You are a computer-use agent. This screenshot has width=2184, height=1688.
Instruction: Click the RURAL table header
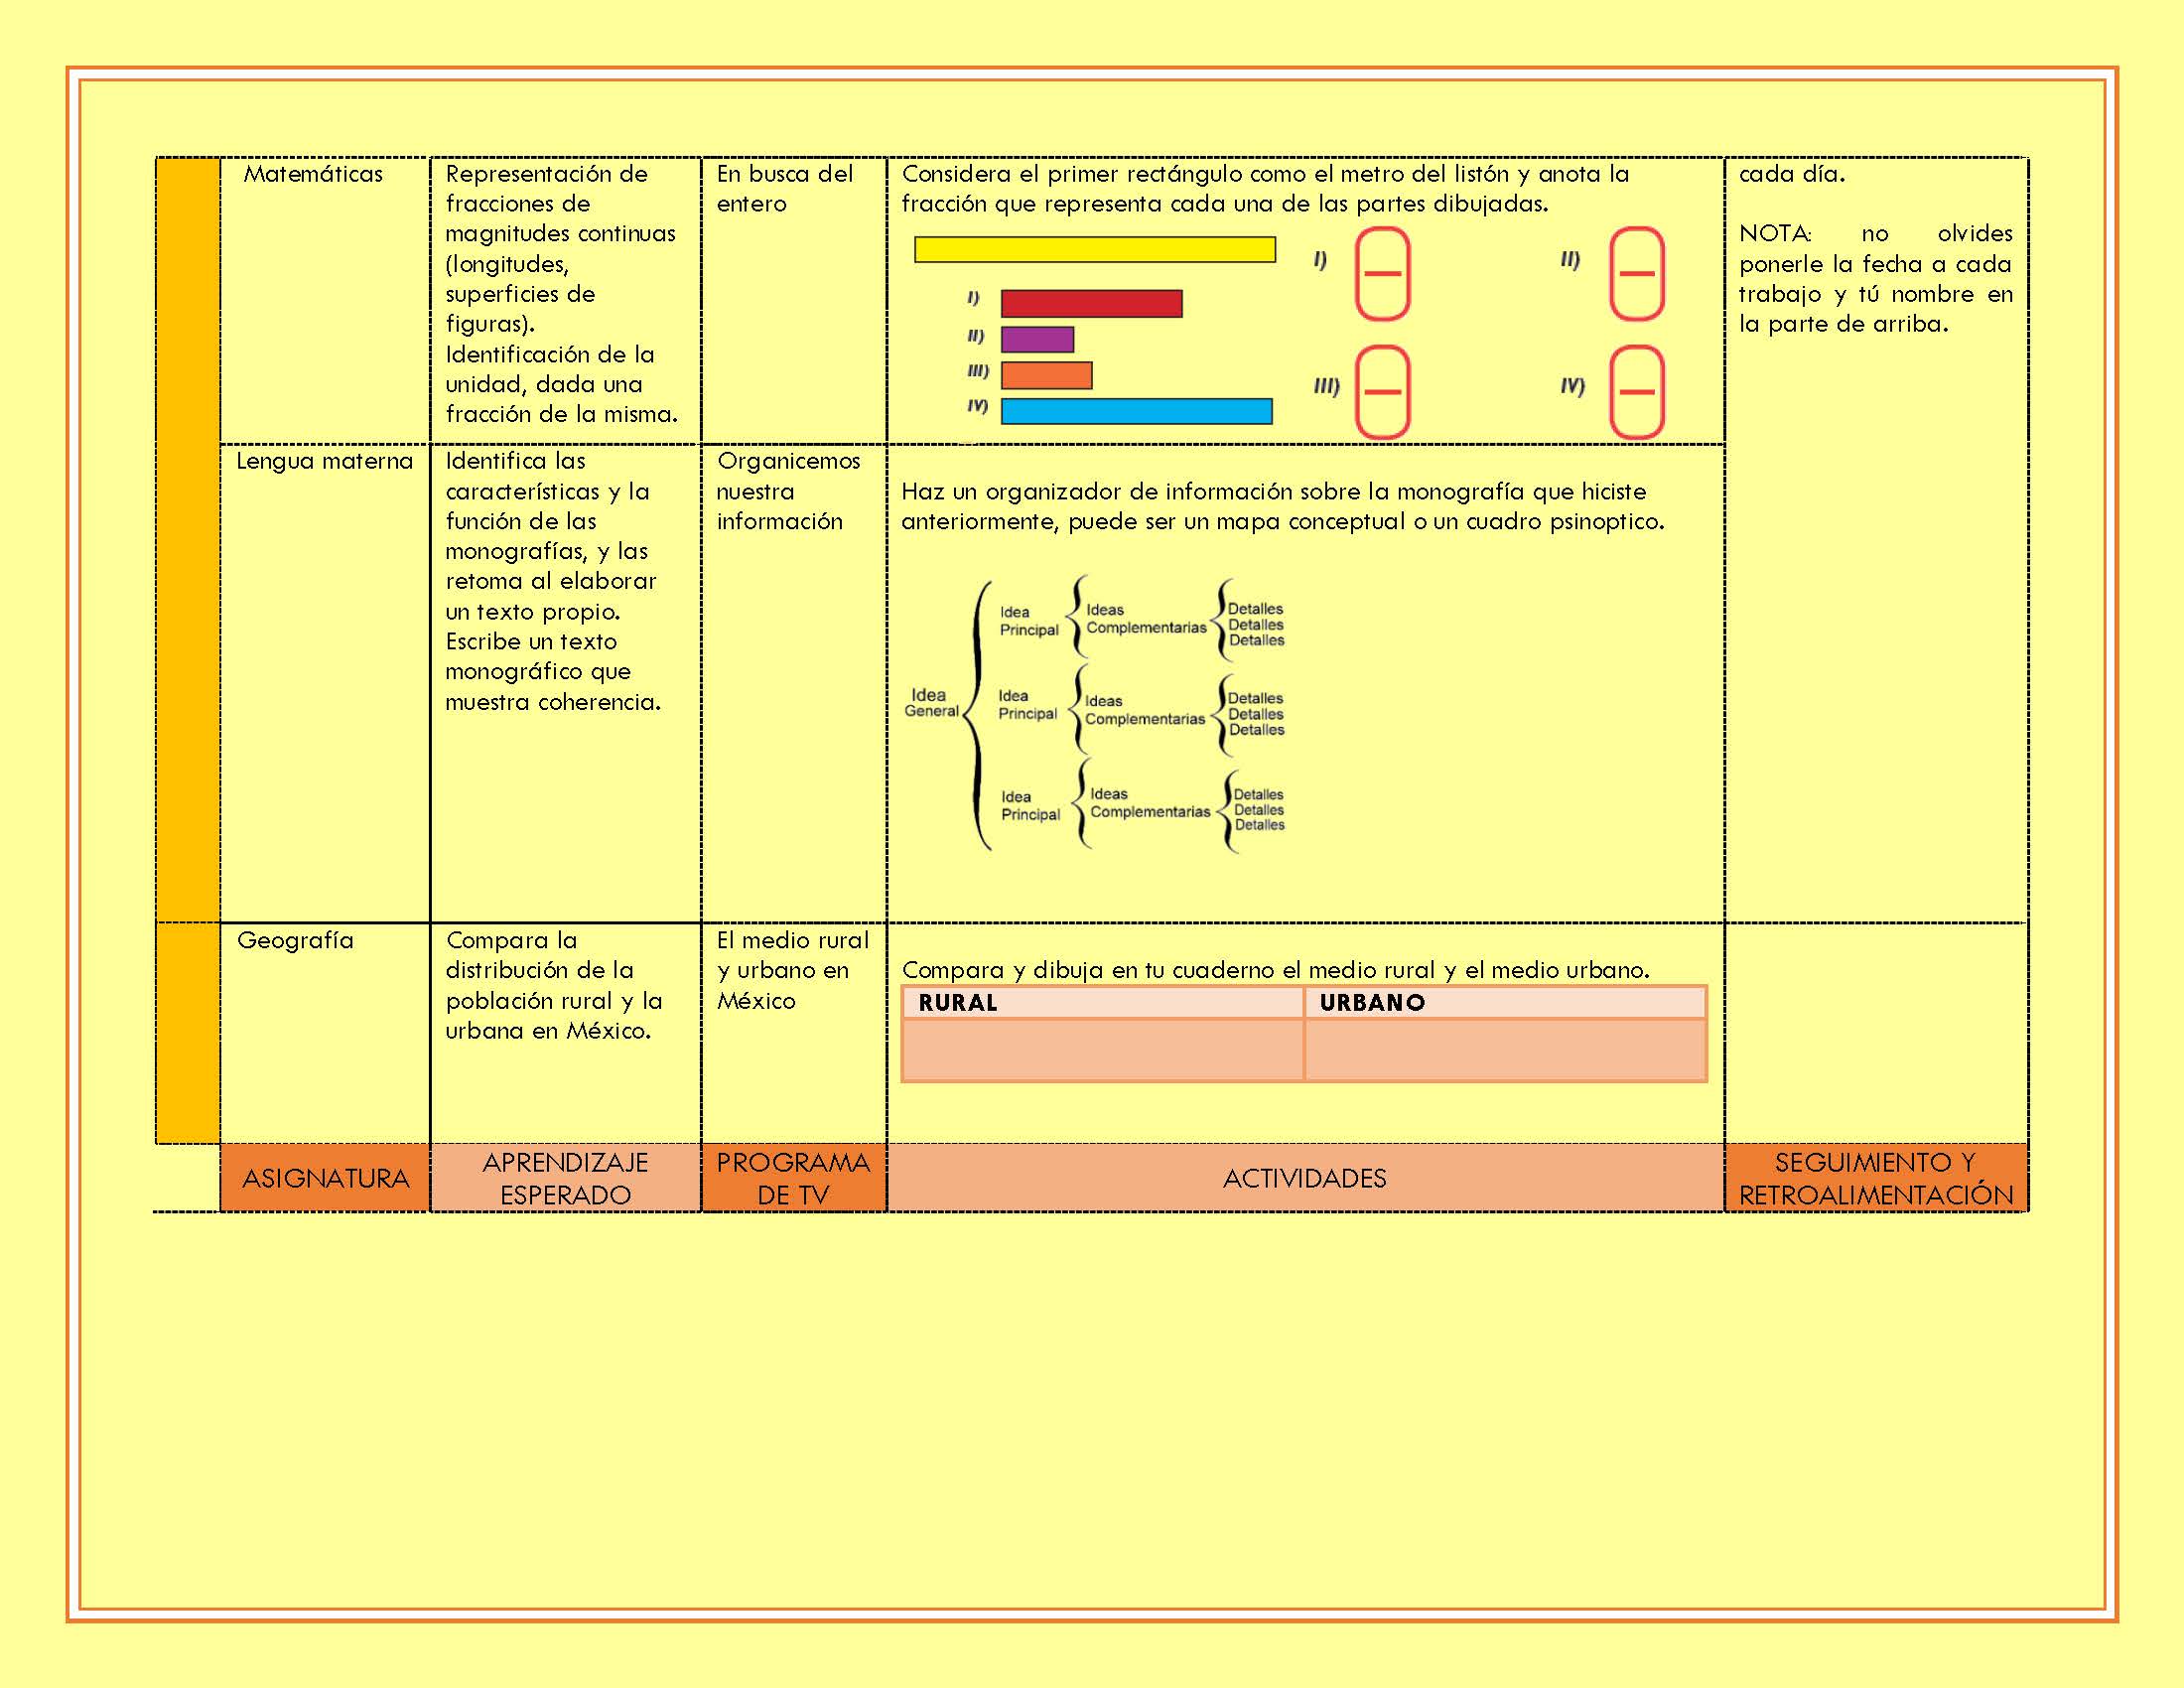tap(1103, 1002)
